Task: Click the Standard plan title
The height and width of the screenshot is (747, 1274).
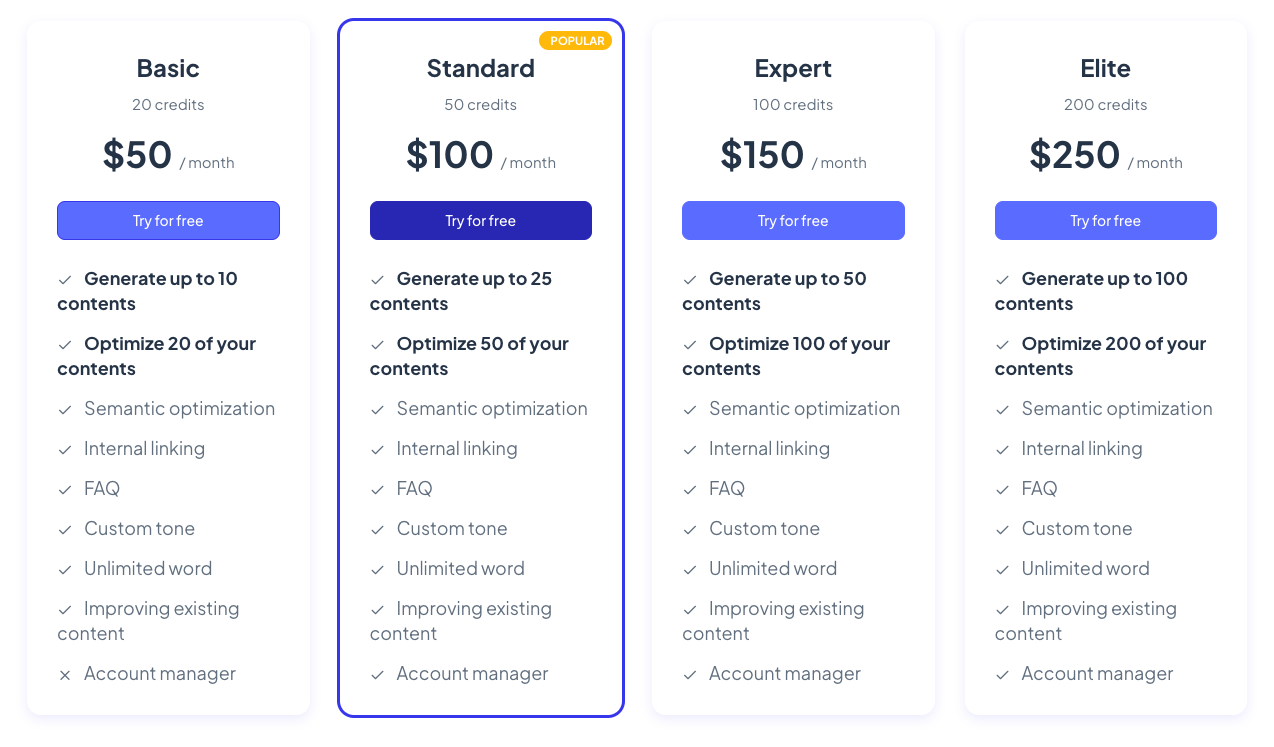Action: point(480,68)
